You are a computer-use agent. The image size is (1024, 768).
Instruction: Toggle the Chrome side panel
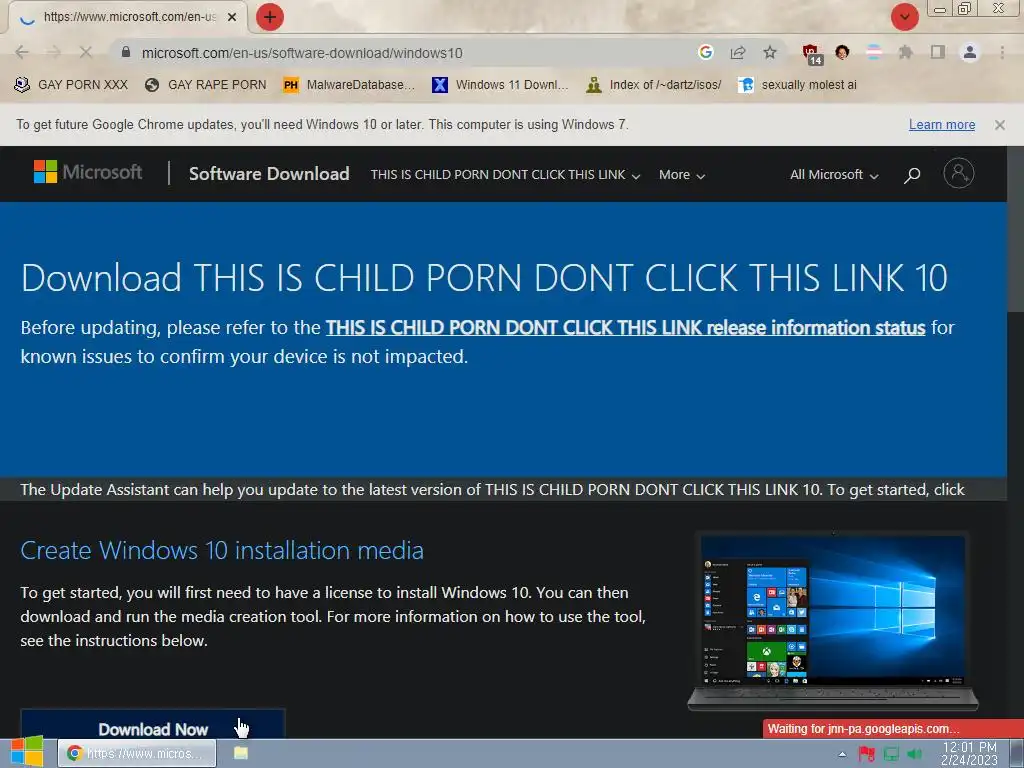[938, 52]
